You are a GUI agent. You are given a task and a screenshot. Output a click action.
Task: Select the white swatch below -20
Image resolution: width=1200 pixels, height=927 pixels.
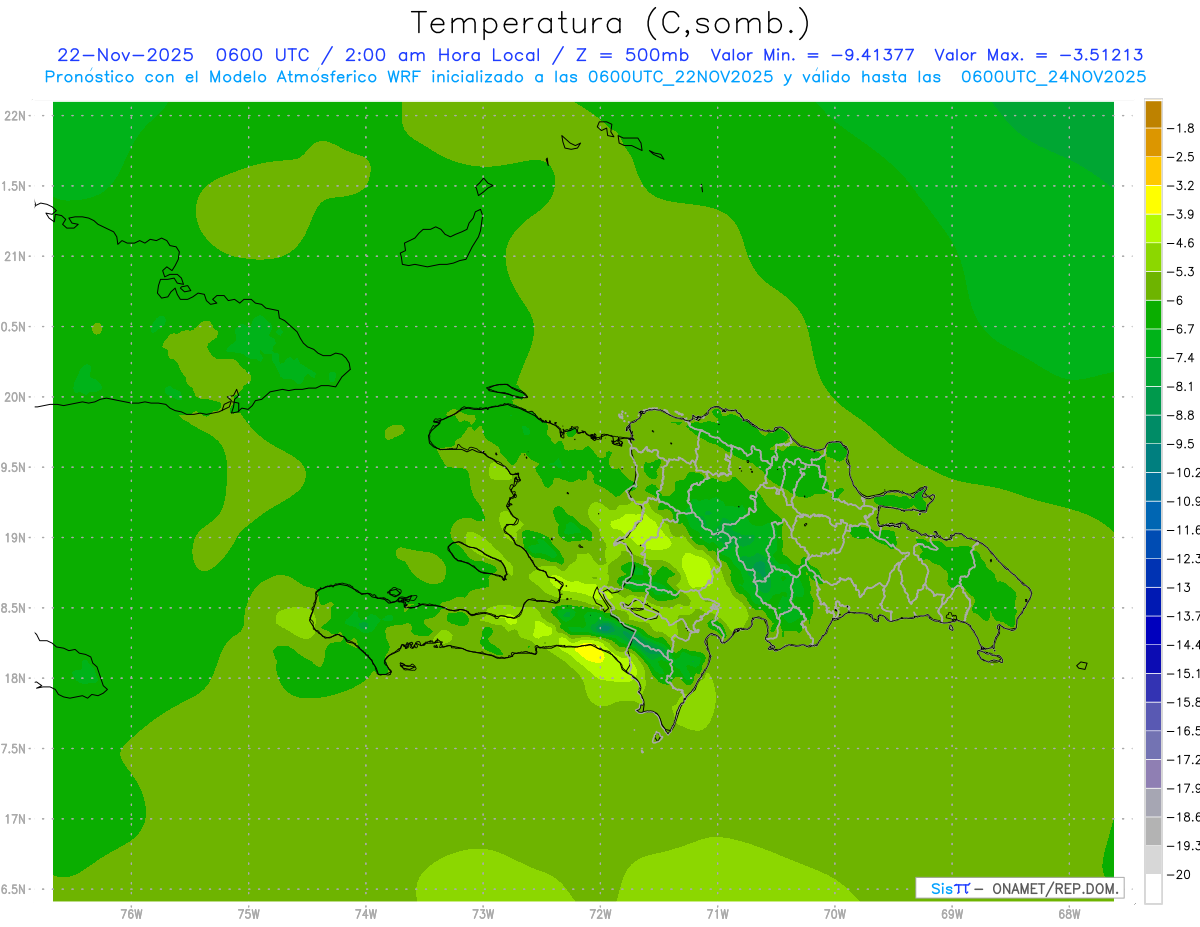(x=1153, y=889)
